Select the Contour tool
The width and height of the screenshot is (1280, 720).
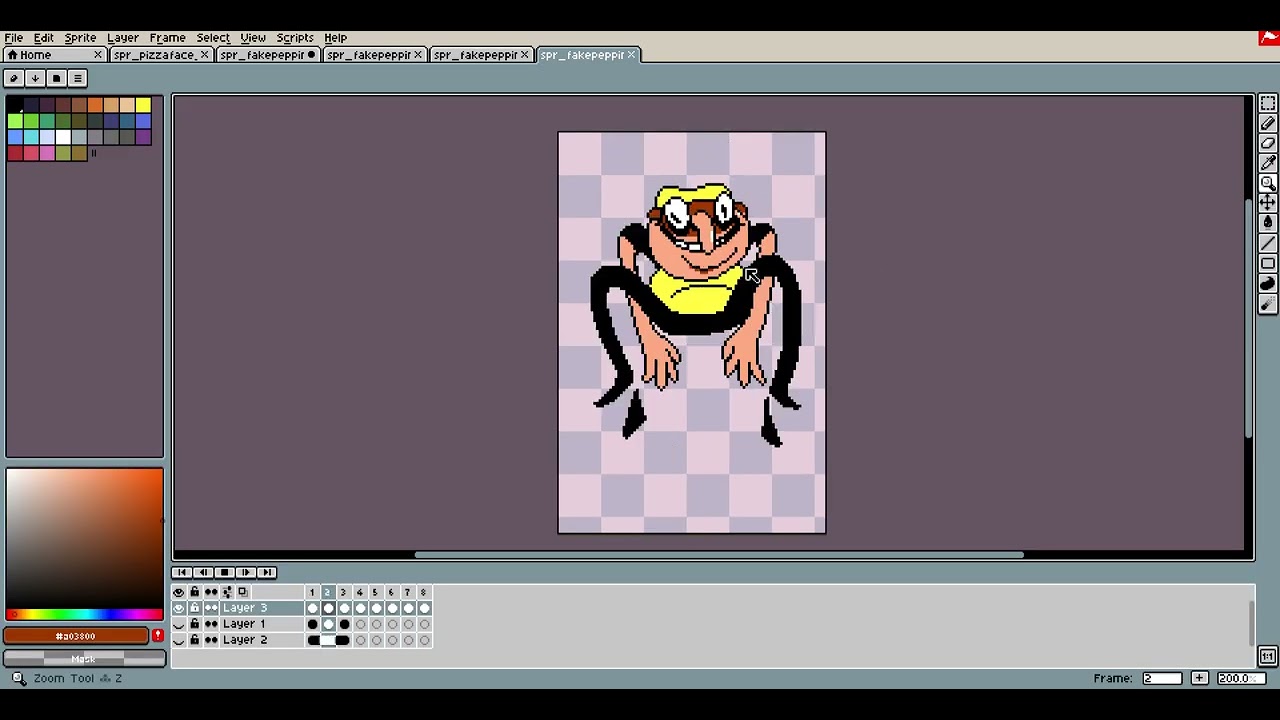tap(1267, 284)
